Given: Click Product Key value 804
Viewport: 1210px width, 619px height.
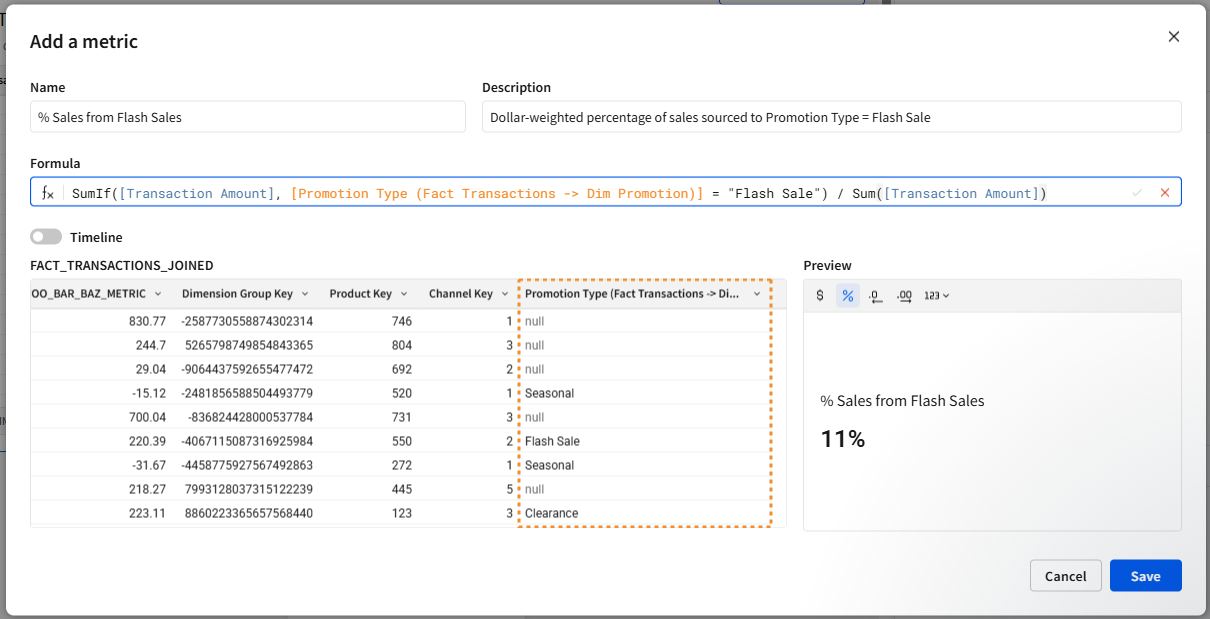Looking at the screenshot, I should [x=402, y=345].
